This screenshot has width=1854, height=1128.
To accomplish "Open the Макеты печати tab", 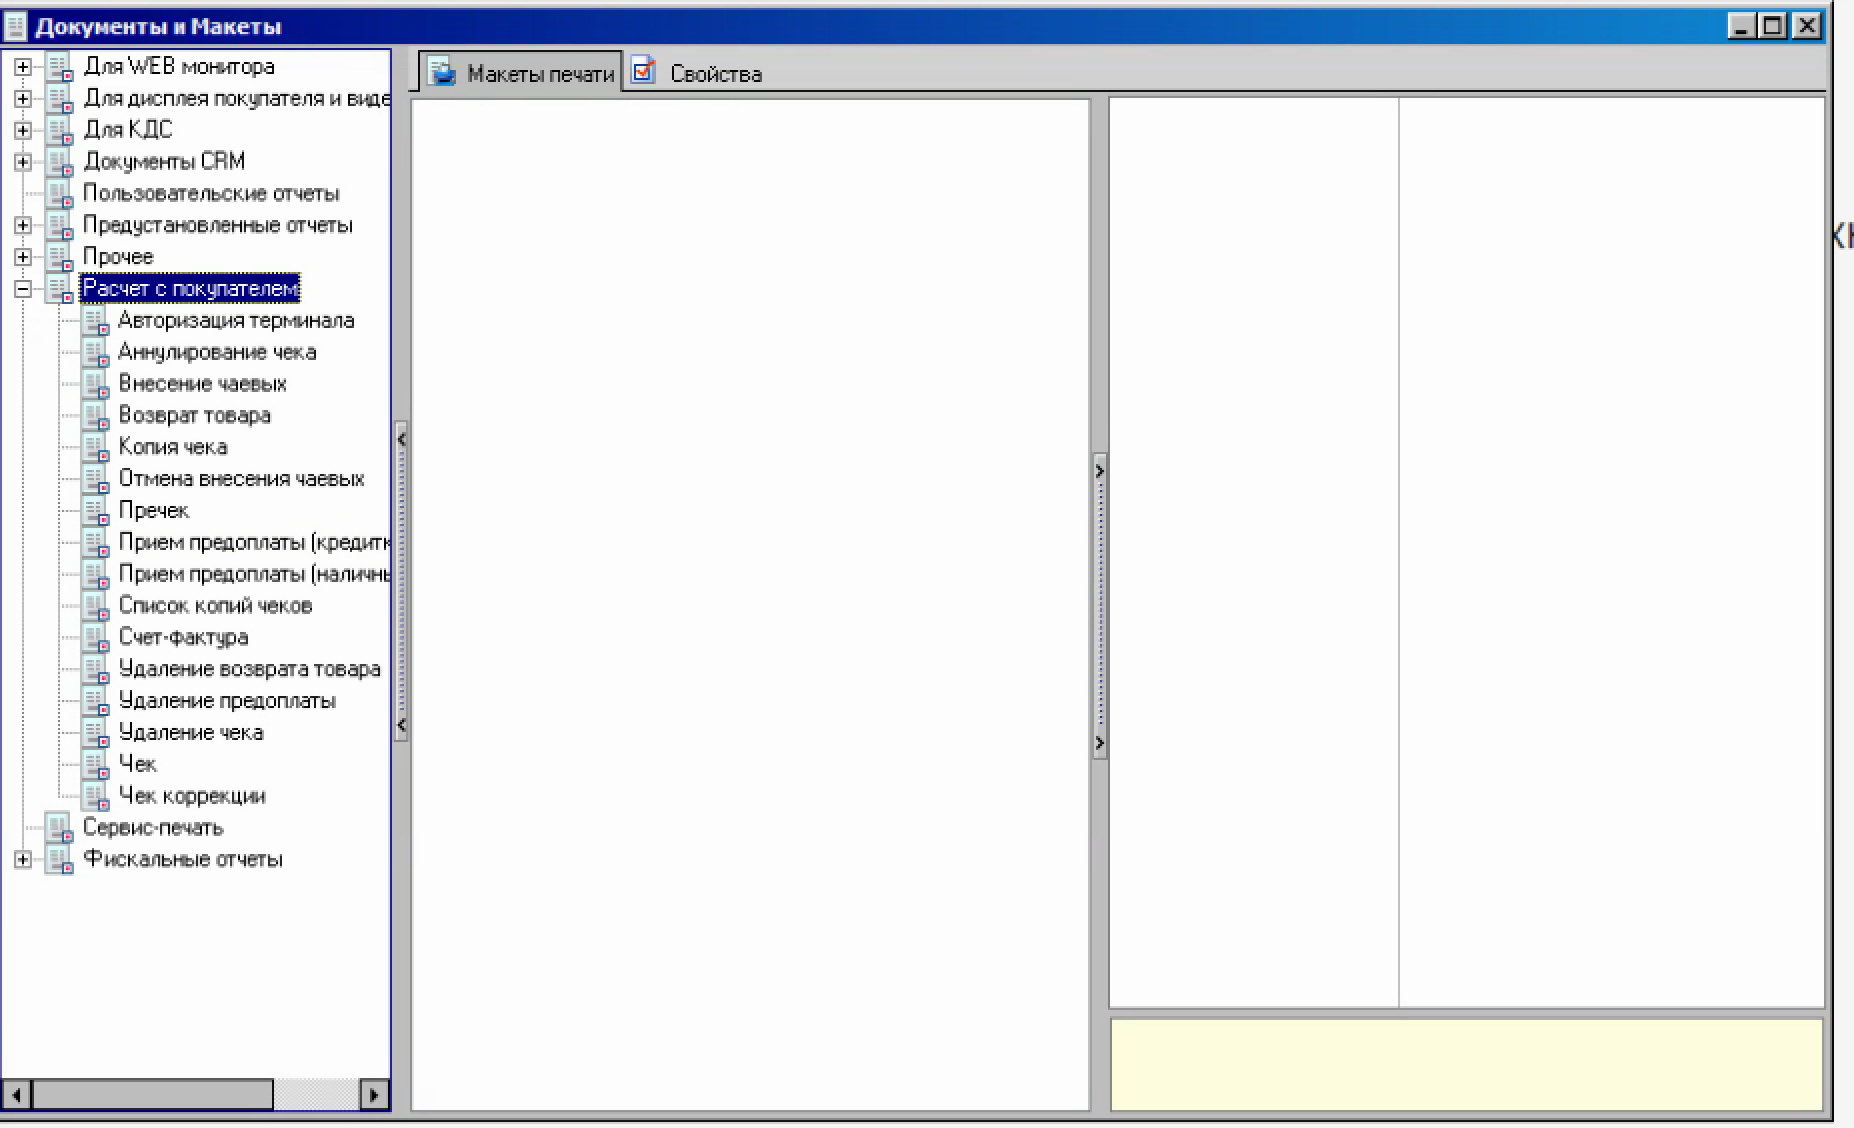I will (x=540, y=74).
